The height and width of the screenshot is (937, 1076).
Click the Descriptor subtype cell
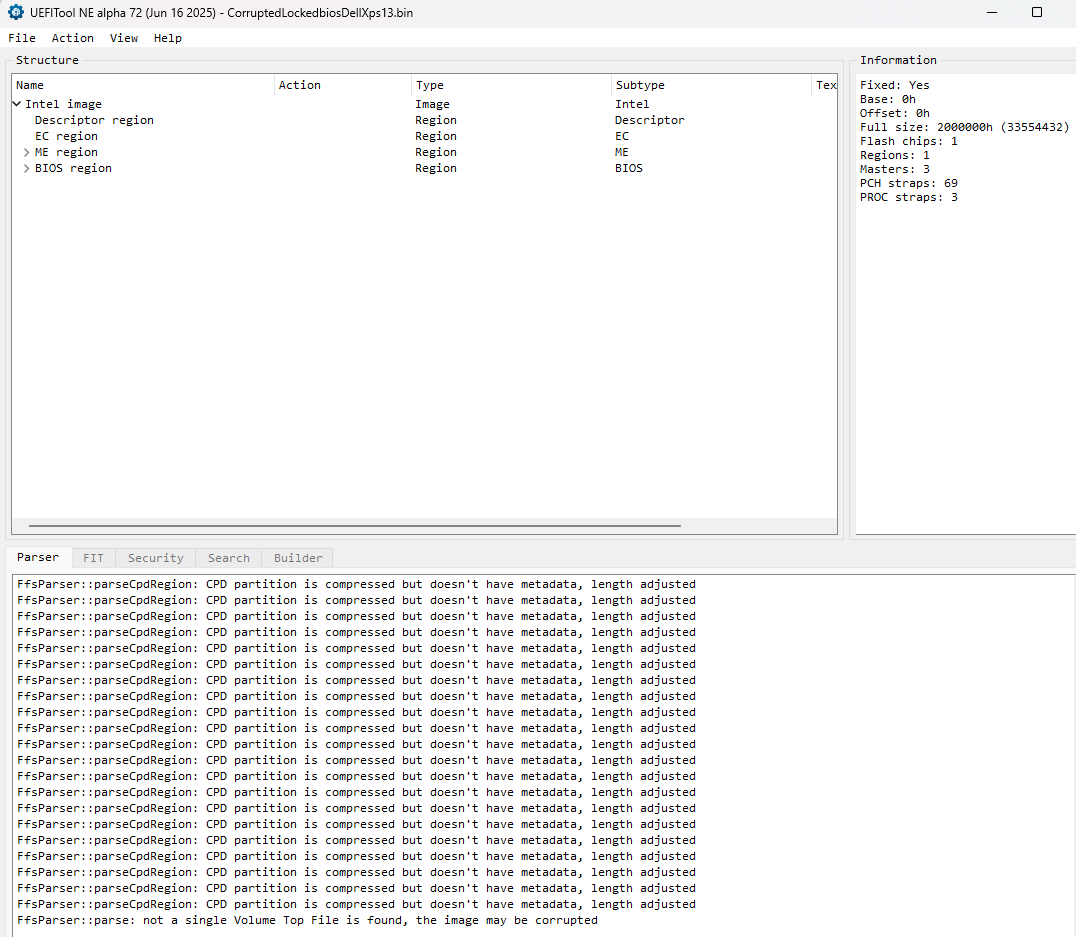[x=649, y=120]
